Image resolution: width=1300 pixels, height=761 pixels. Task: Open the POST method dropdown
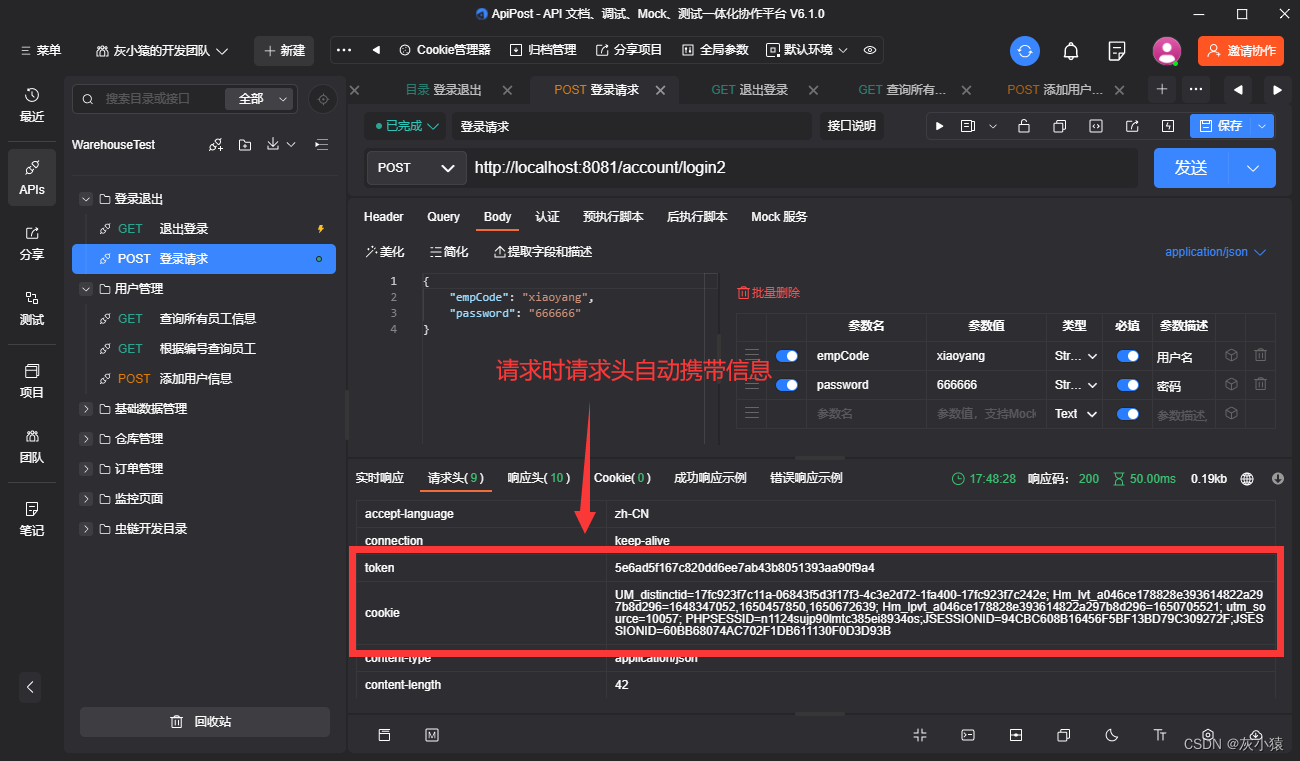[x=416, y=168]
